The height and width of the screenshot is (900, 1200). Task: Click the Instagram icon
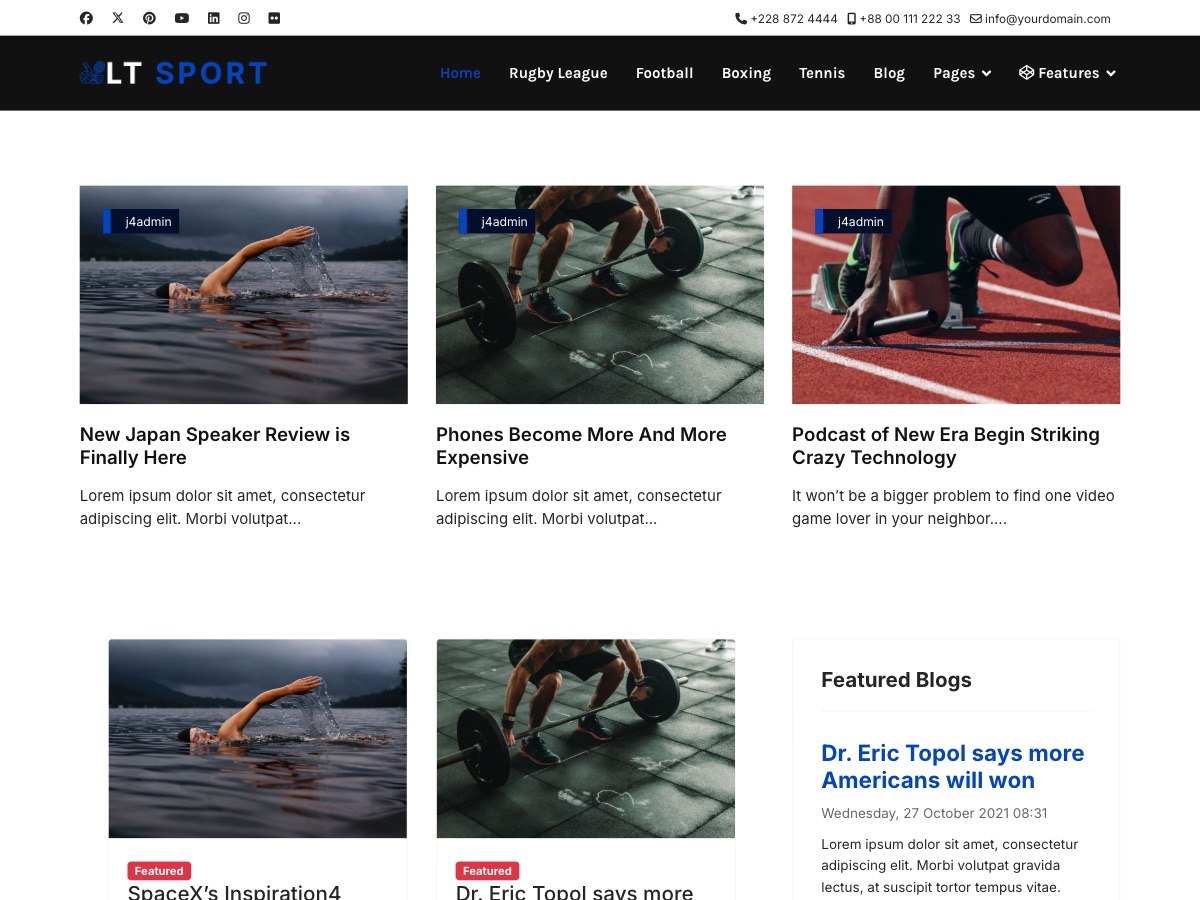tap(244, 18)
